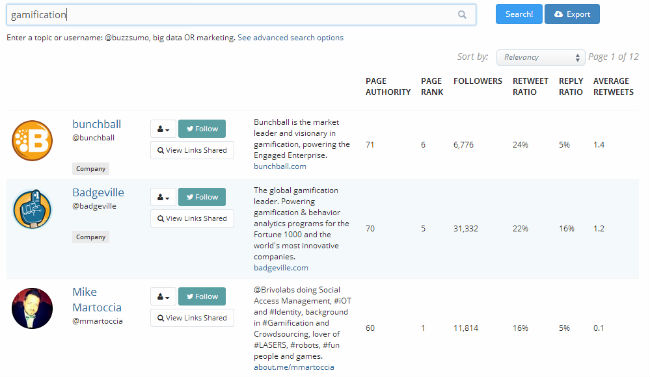Click the FOLLOWERS column header

click(x=478, y=81)
